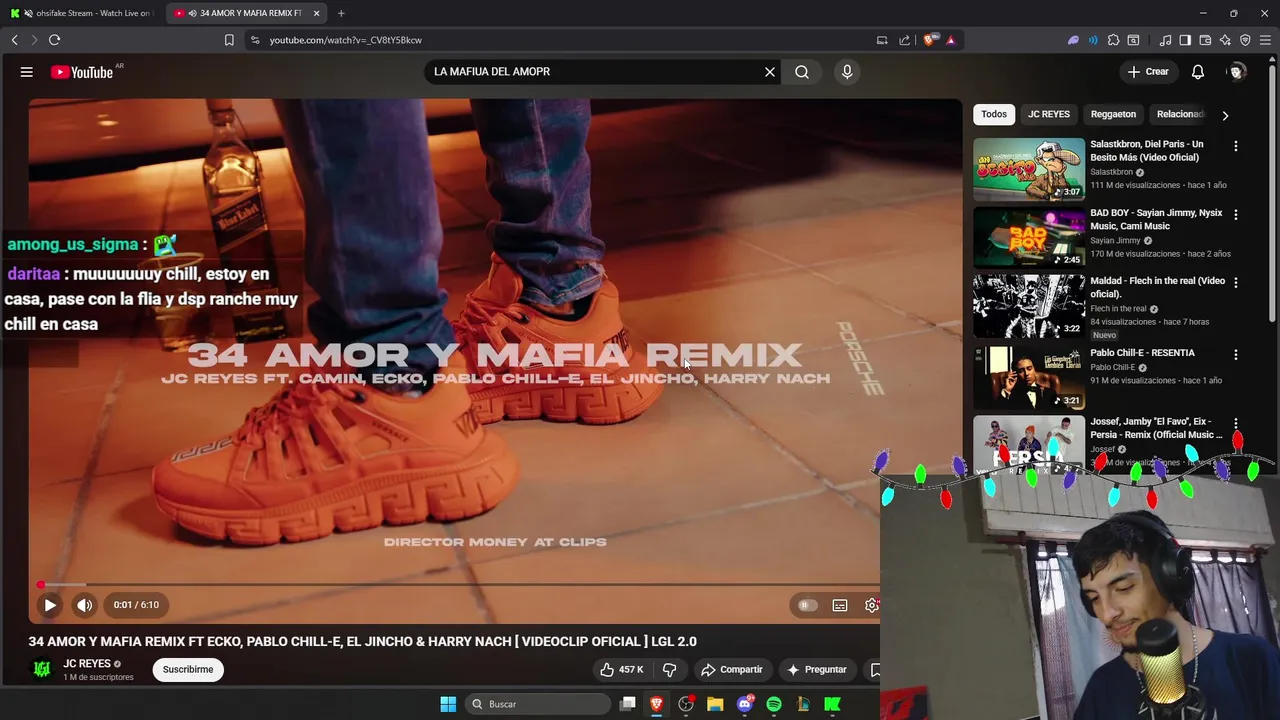Turn on video subtitles
The image size is (1280, 720).
pos(840,605)
